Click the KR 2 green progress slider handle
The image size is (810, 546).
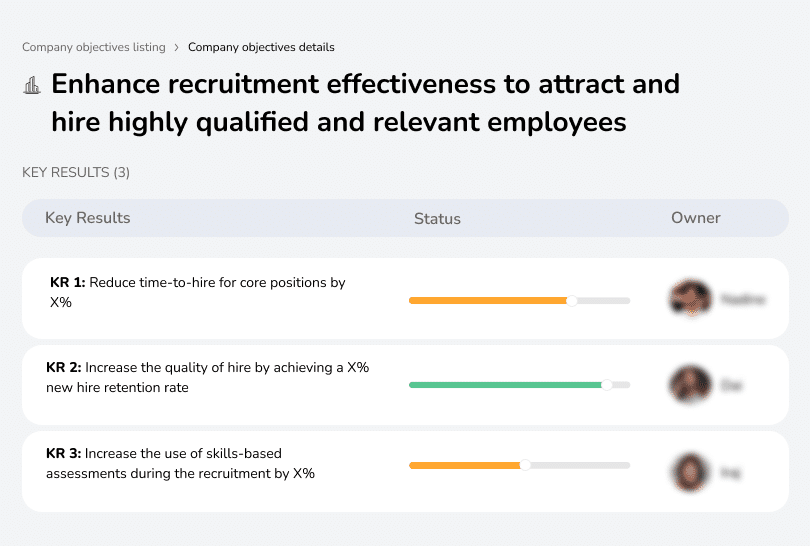click(x=606, y=385)
